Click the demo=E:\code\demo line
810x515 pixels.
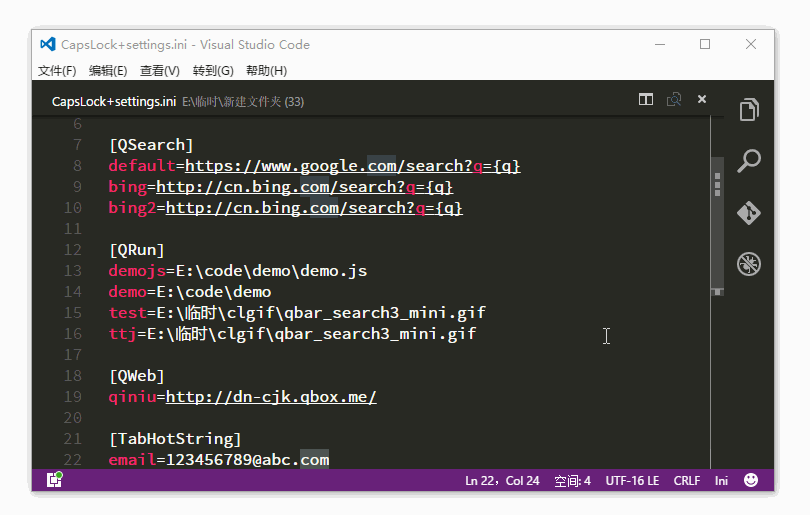coord(190,292)
